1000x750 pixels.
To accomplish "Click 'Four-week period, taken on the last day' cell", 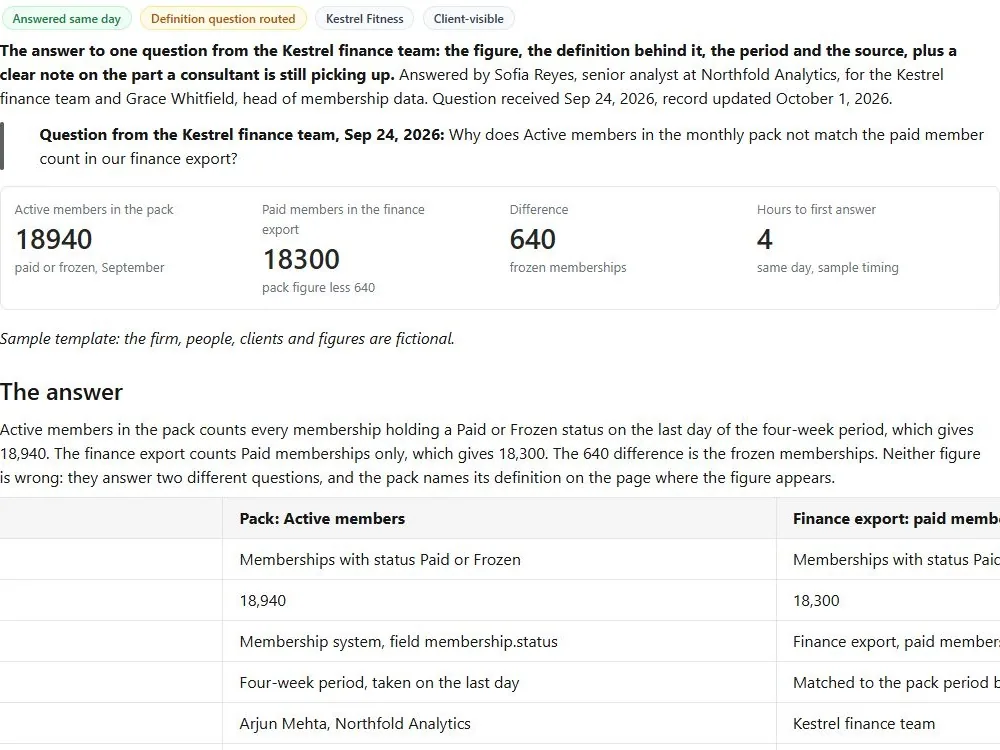I will pyautogui.click(x=499, y=682).
